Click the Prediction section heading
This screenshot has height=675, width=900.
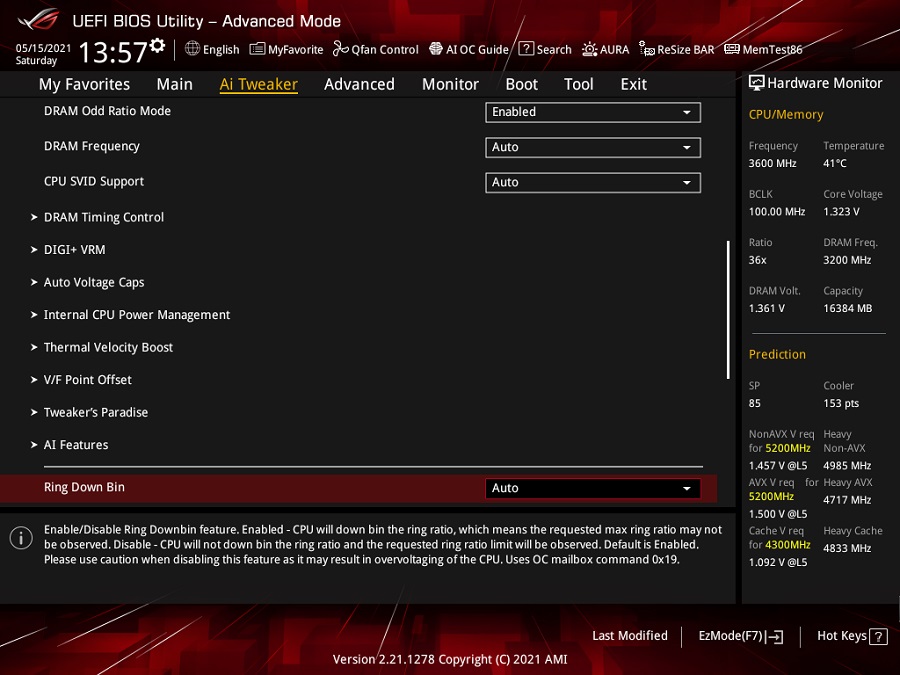(777, 355)
